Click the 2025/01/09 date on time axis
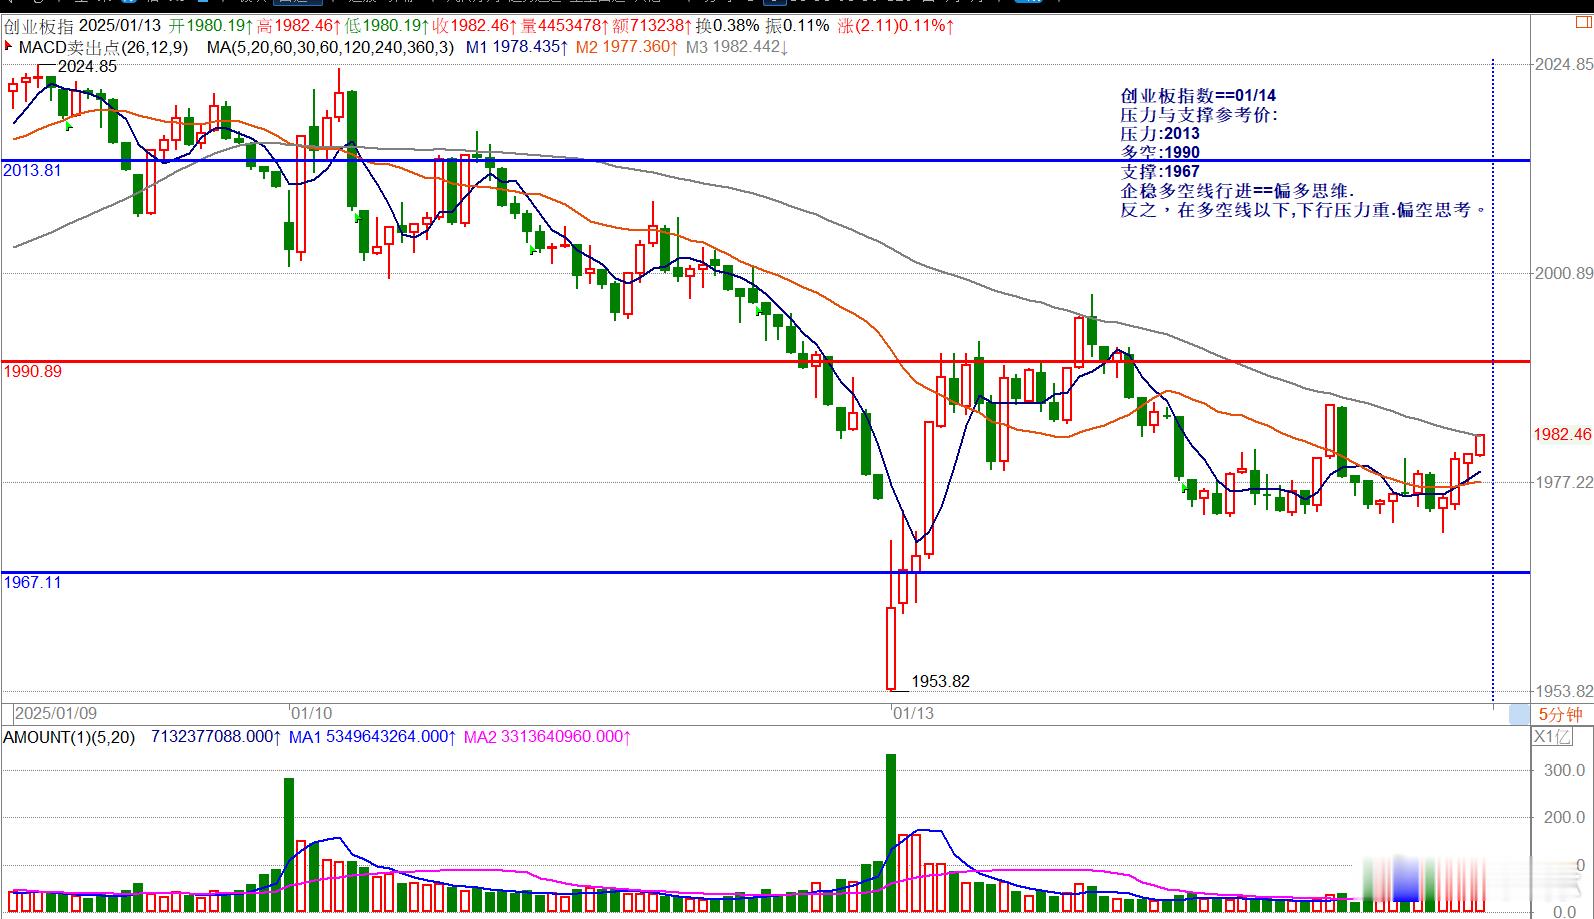This screenshot has height=919, width=1594. [x=56, y=713]
